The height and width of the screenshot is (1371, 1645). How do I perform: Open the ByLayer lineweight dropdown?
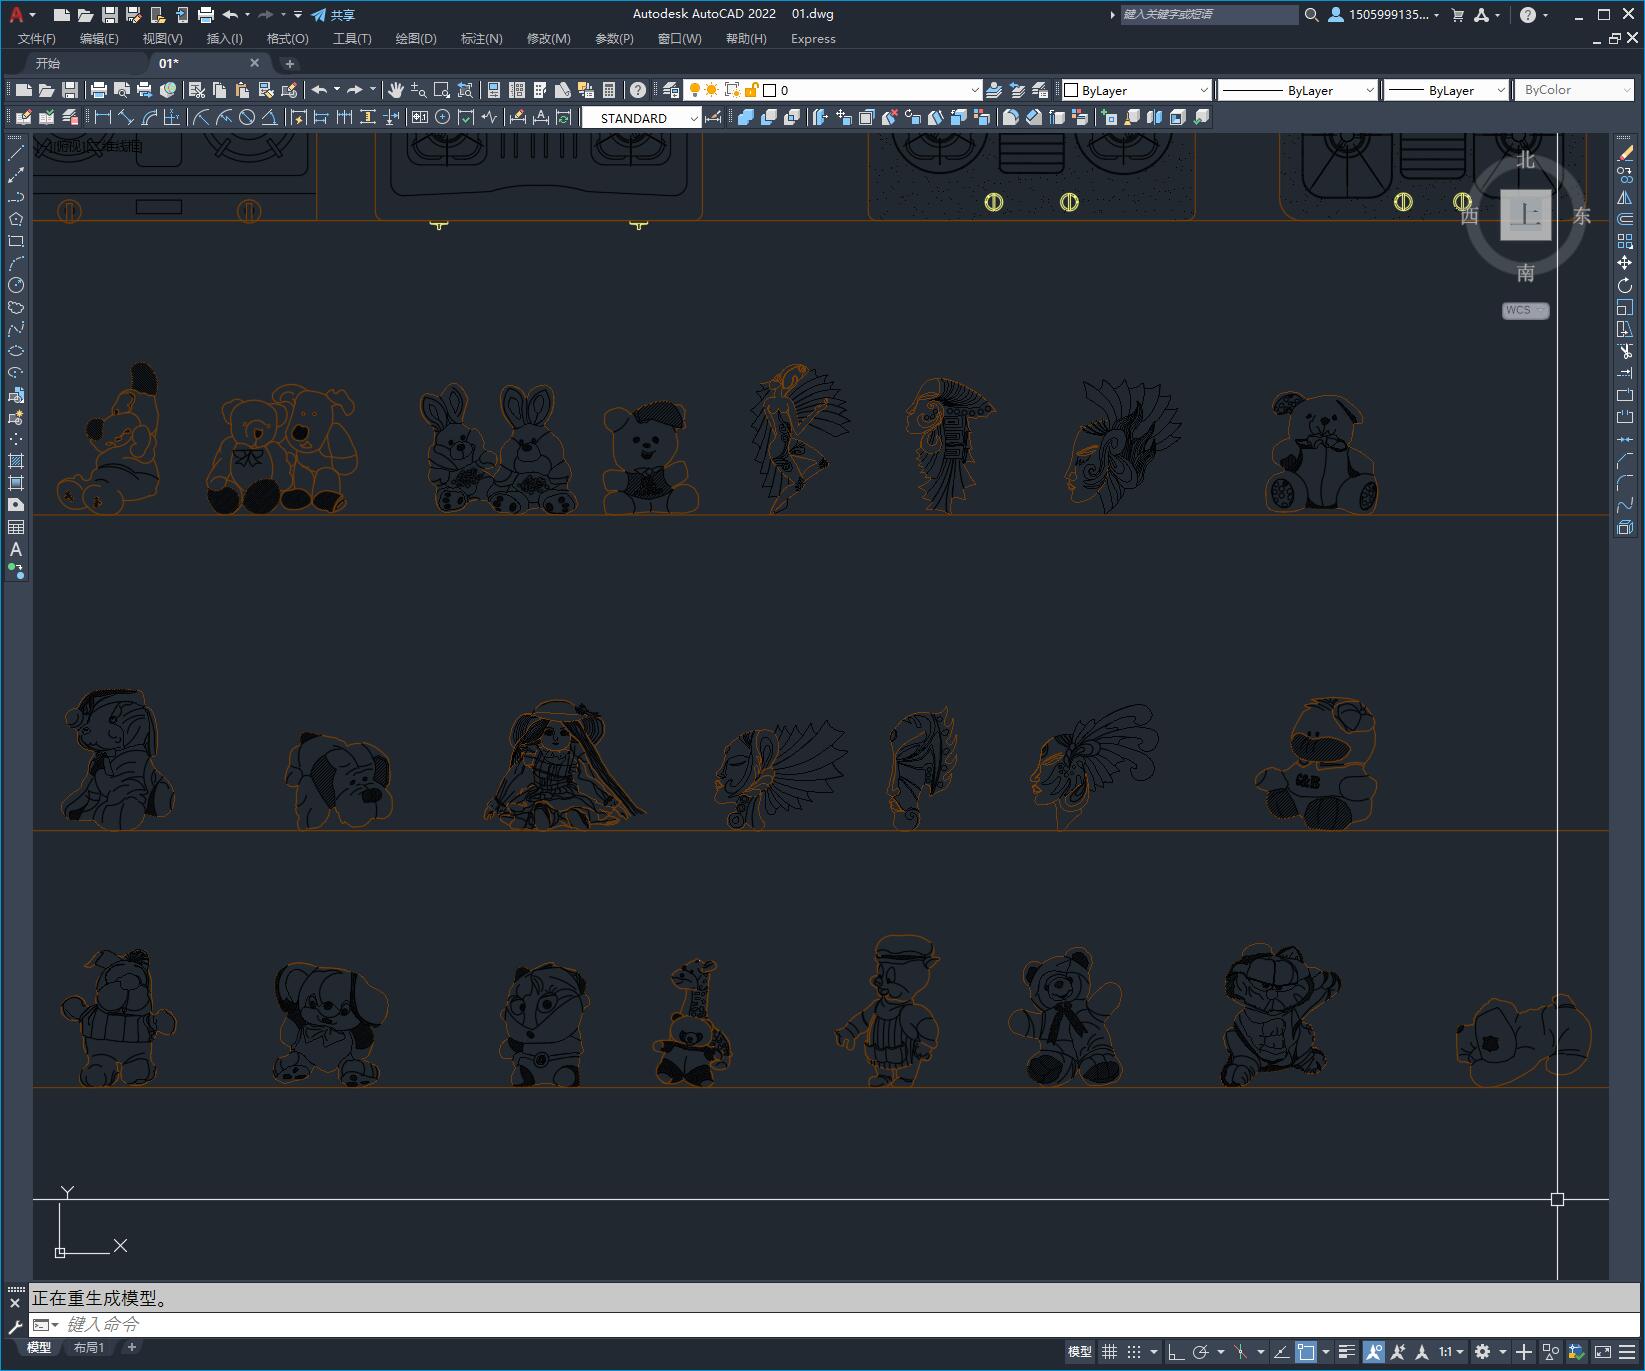(1500, 90)
